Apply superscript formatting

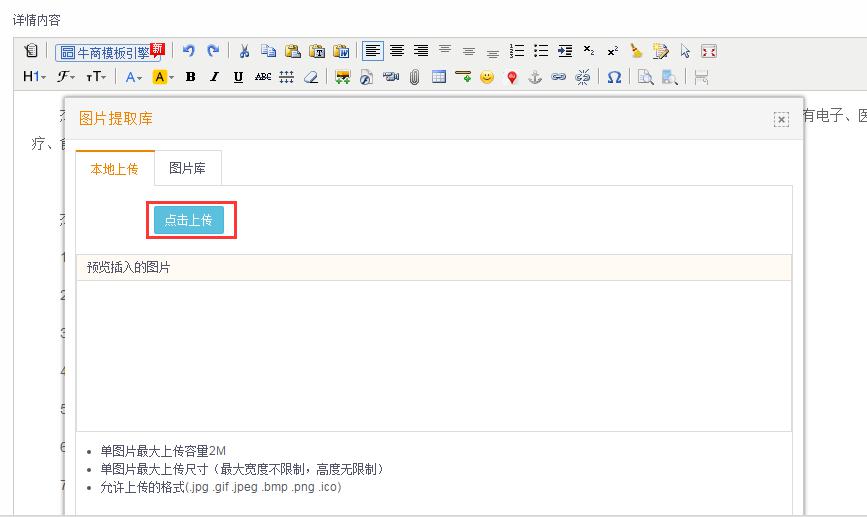tap(613, 51)
